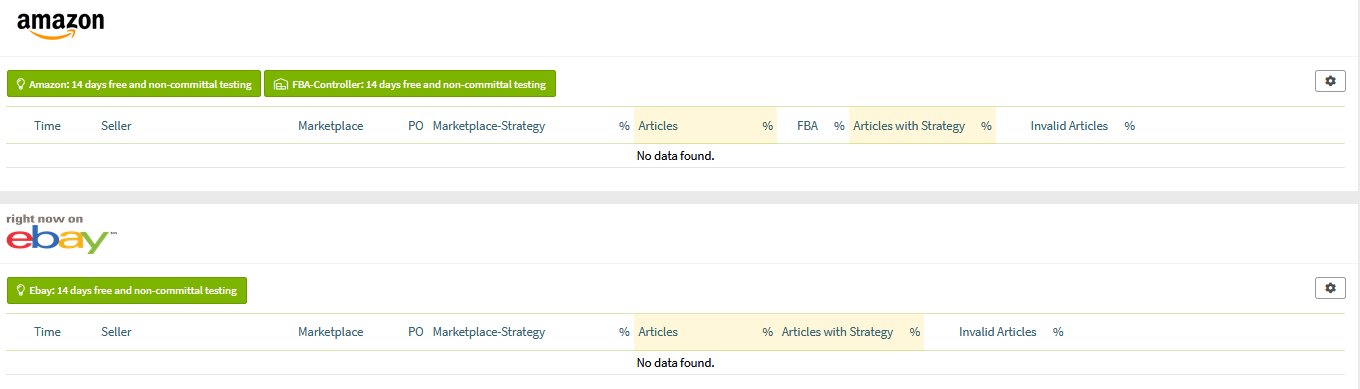Image resolution: width=1360 pixels, height=389 pixels.
Task: Sort Amazon table by Seller column
Action: click(x=116, y=126)
